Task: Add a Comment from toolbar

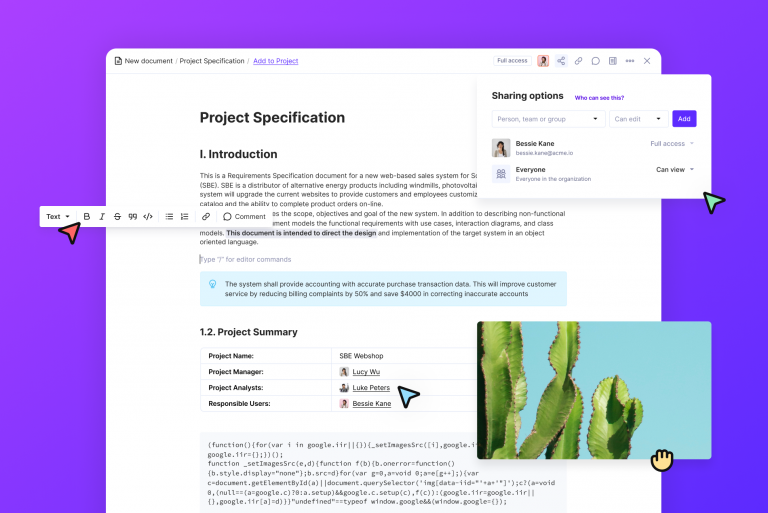Action: point(244,216)
